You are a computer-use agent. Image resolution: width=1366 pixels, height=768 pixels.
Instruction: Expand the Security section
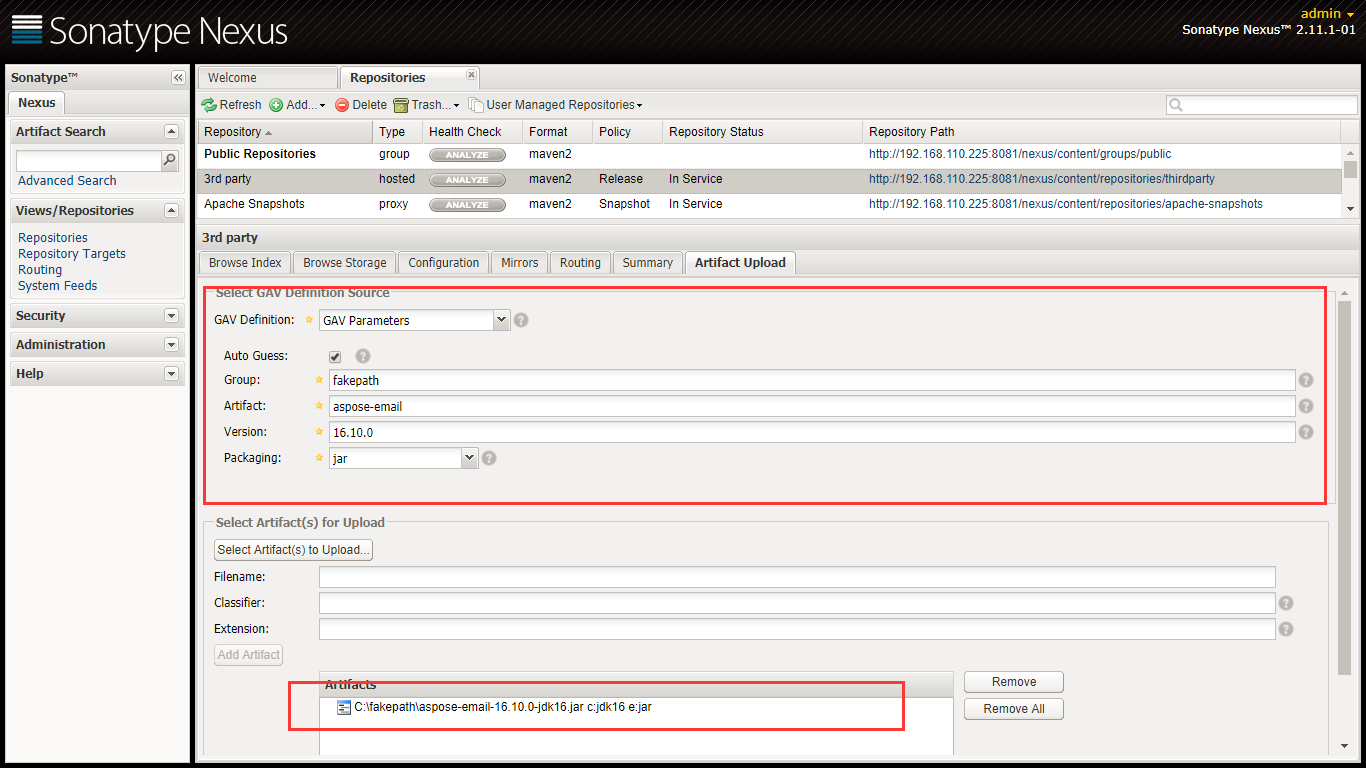tap(171, 316)
